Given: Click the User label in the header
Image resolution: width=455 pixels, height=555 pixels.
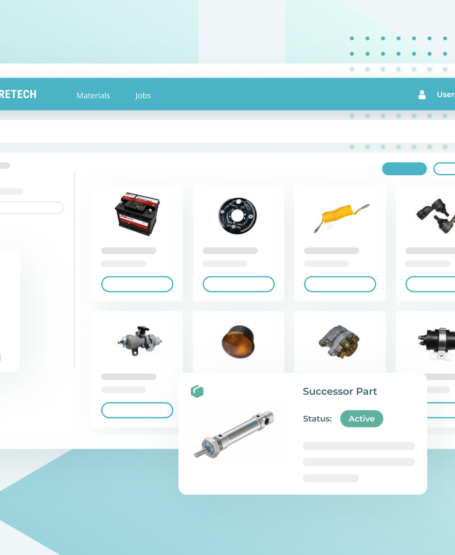Looking at the screenshot, I should (x=445, y=95).
